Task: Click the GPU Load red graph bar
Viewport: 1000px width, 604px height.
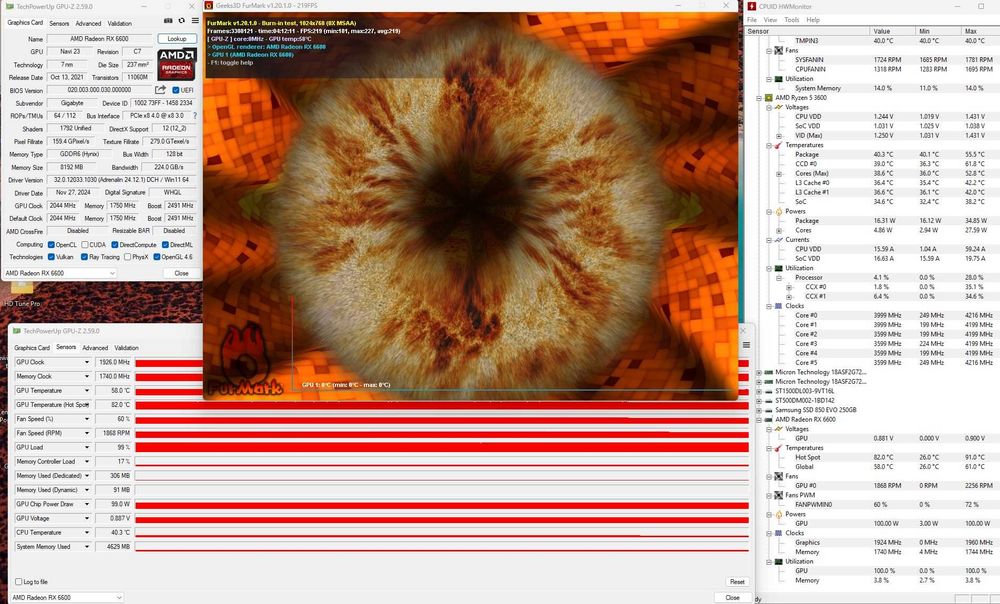Action: (x=441, y=448)
